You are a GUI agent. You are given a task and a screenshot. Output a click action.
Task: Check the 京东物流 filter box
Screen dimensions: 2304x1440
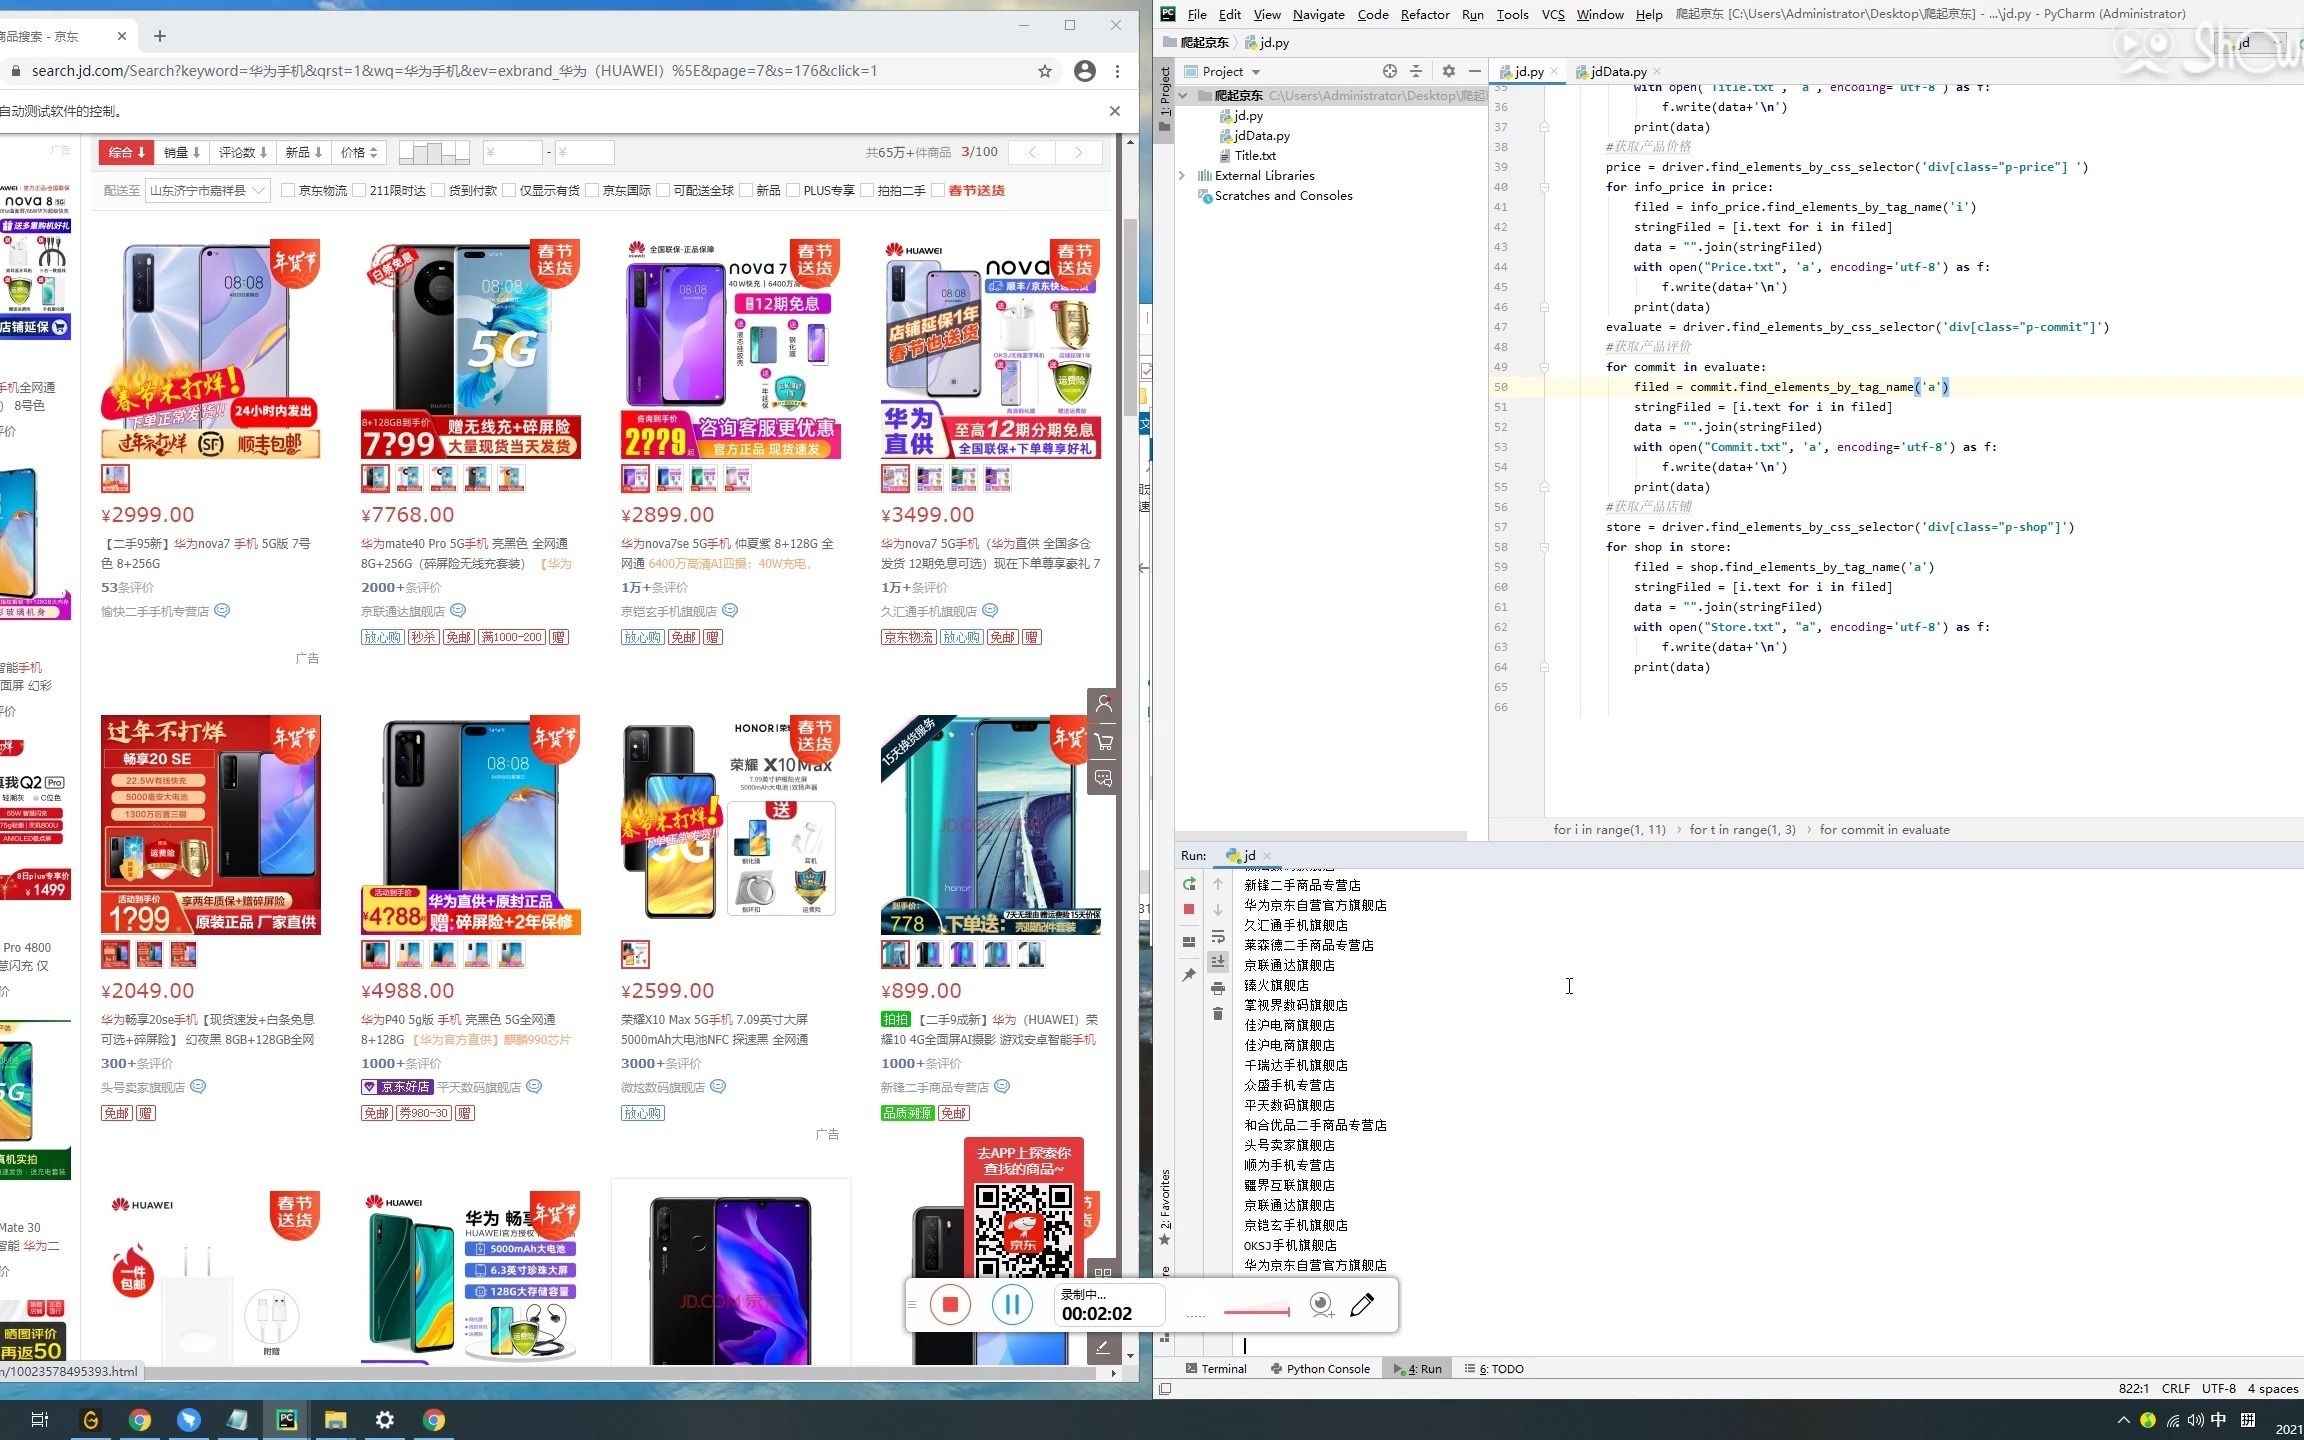[x=288, y=190]
